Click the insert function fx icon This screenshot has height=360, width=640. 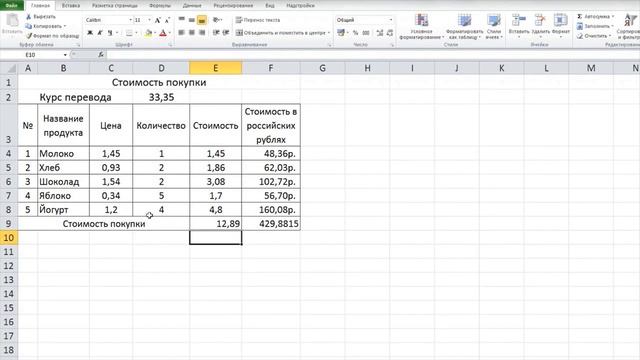[101, 55]
